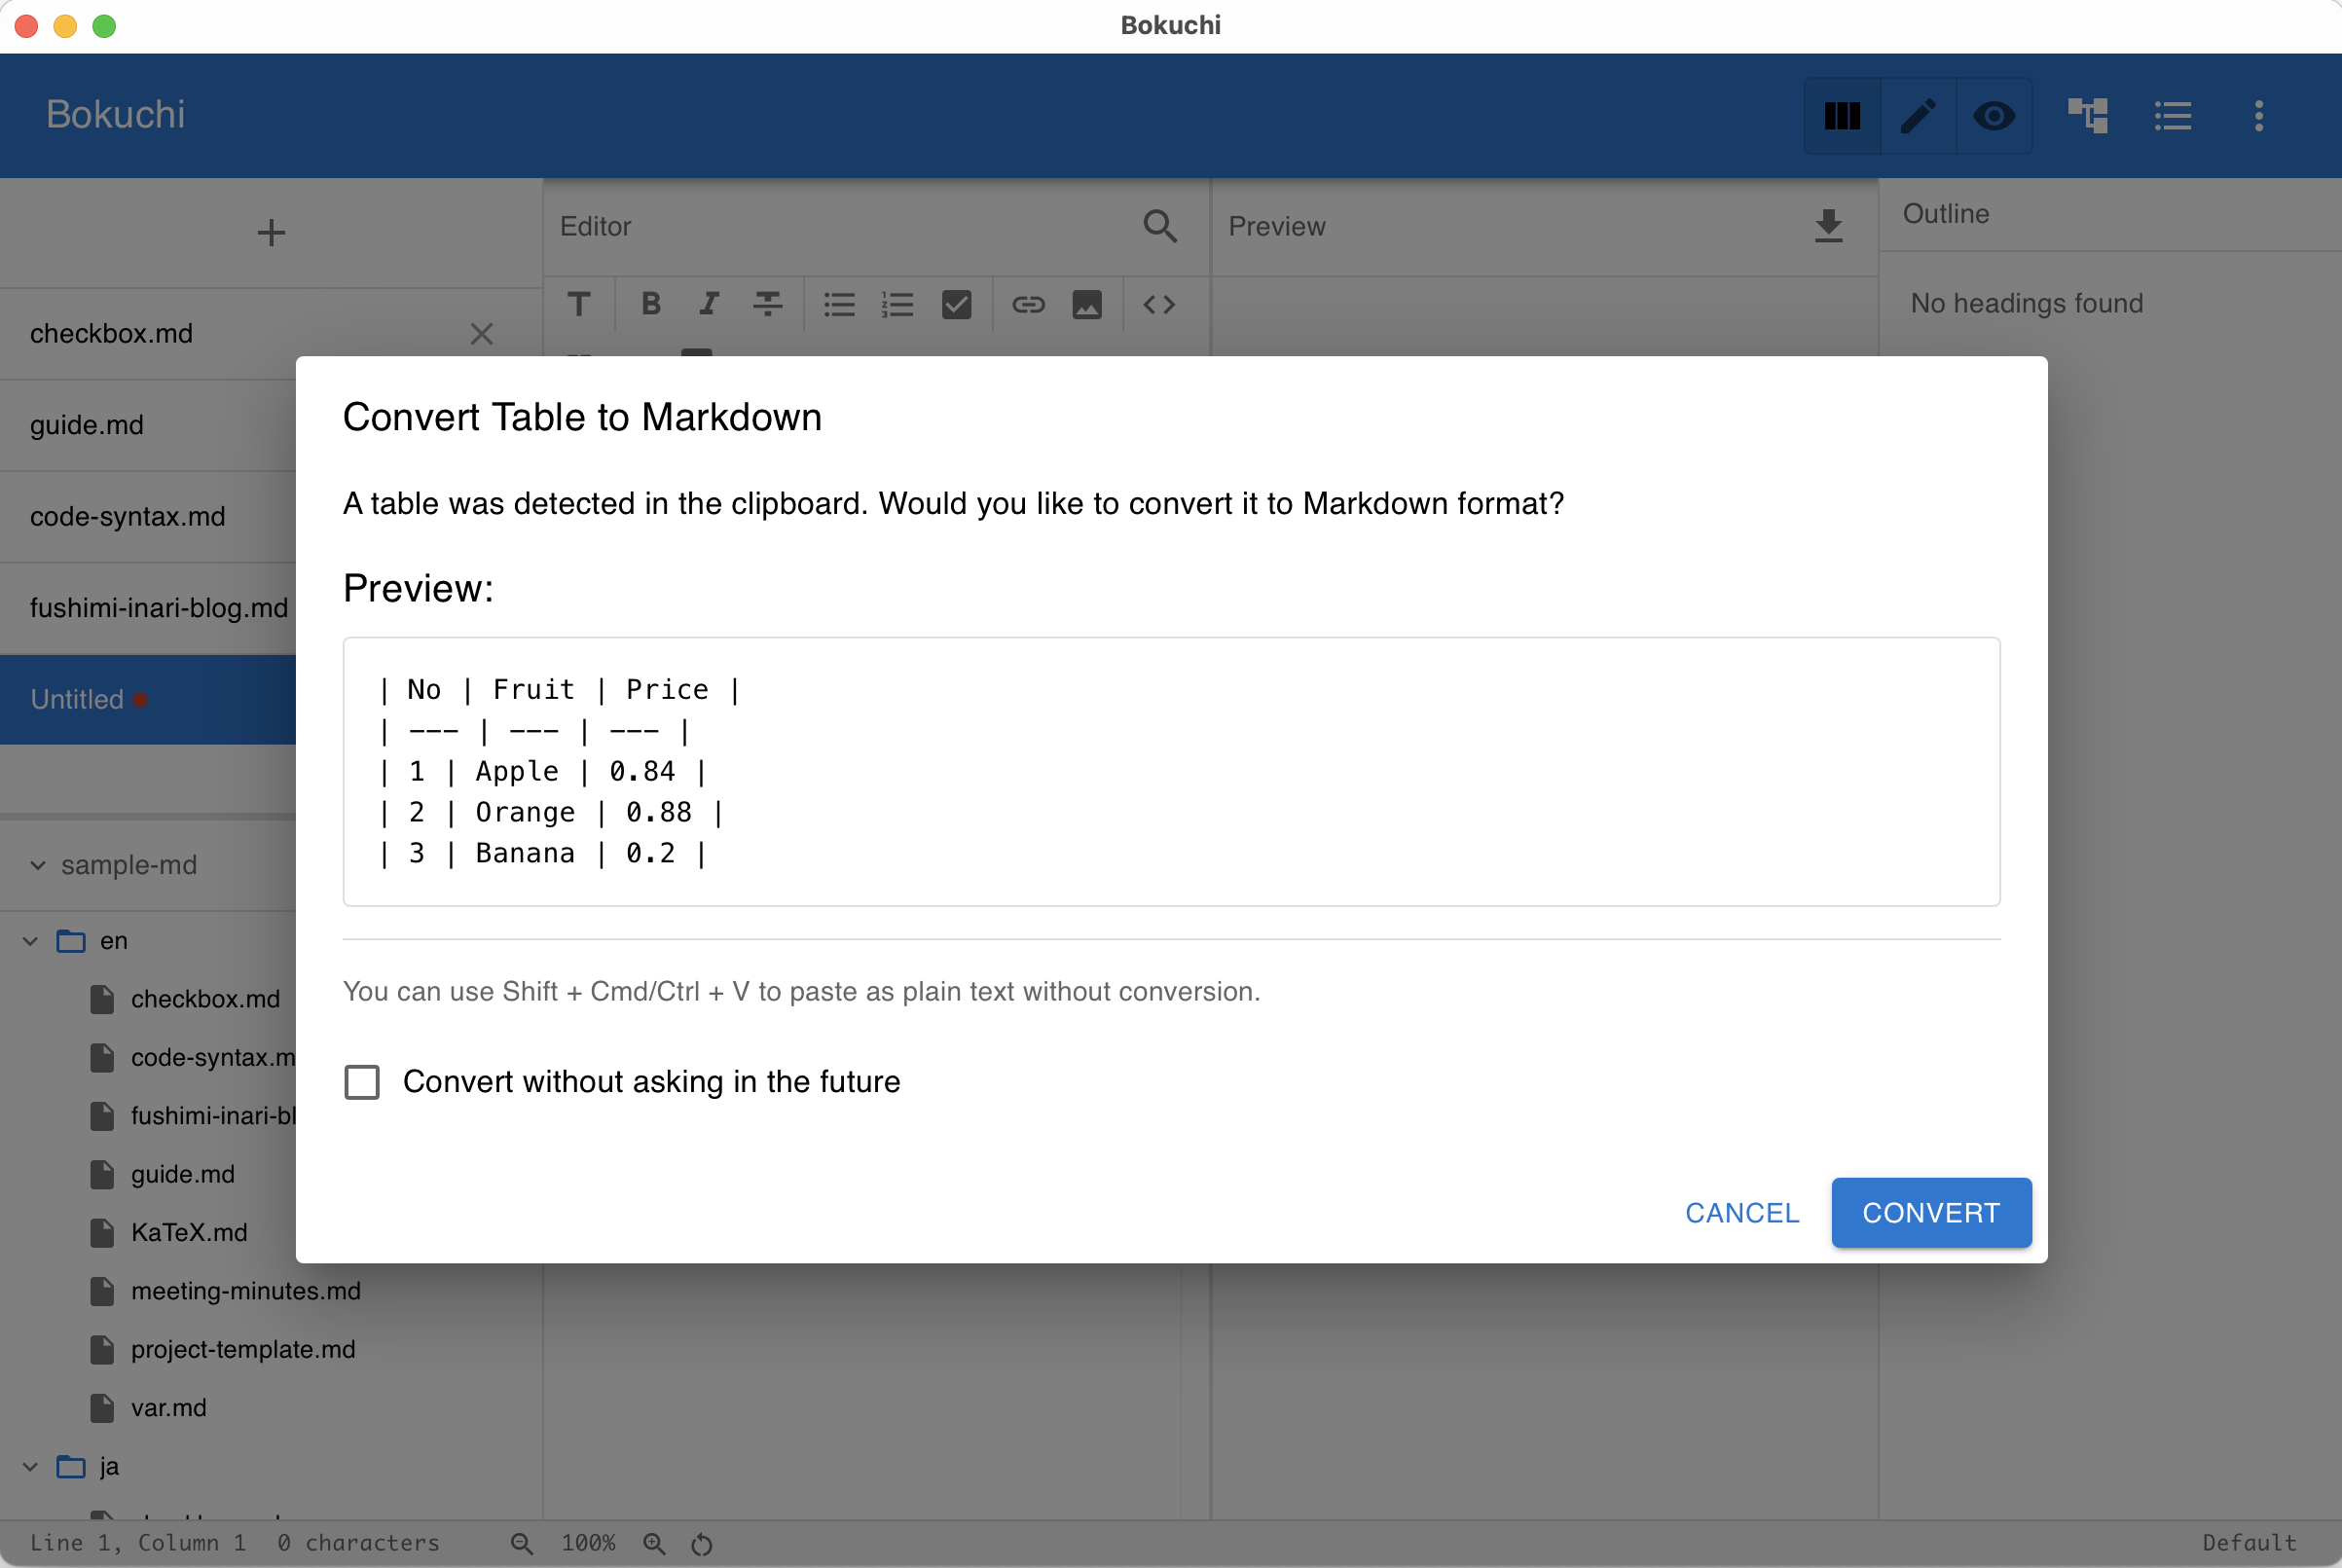Toggle bold formatting in the editor toolbar
The image size is (2342, 1568).
pos(650,305)
